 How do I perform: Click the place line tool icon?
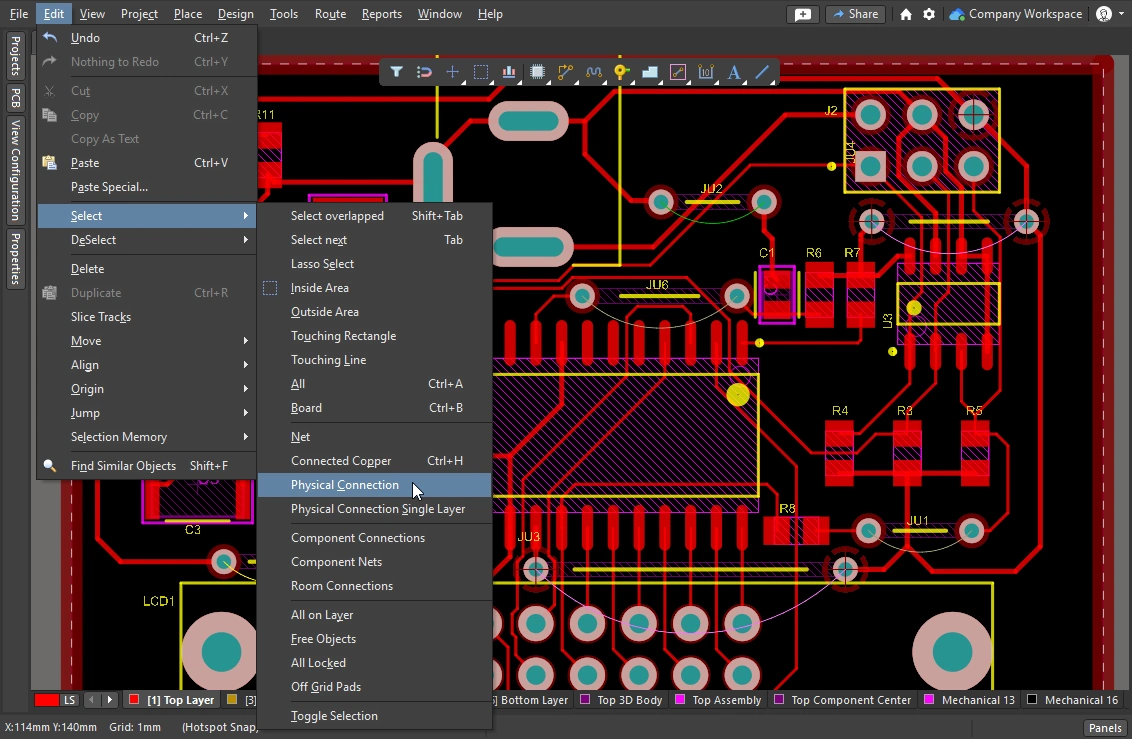pyautogui.click(x=762, y=72)
